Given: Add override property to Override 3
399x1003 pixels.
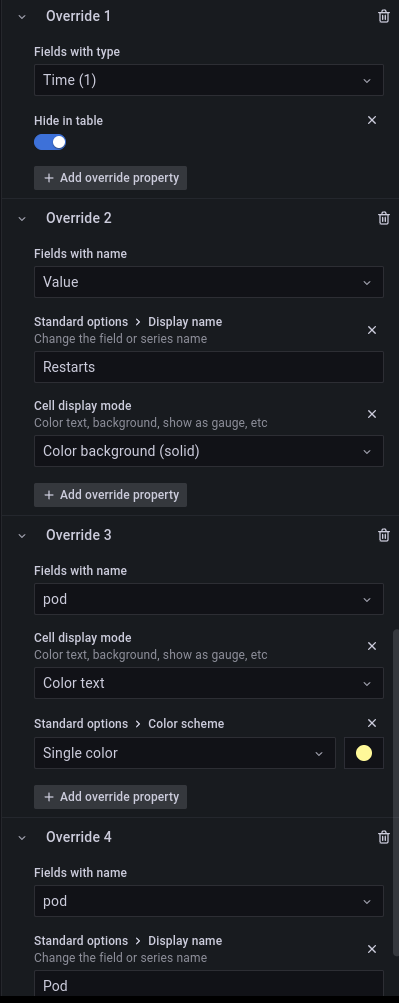Looking at the screenshot, I should (x=111, y=797).
